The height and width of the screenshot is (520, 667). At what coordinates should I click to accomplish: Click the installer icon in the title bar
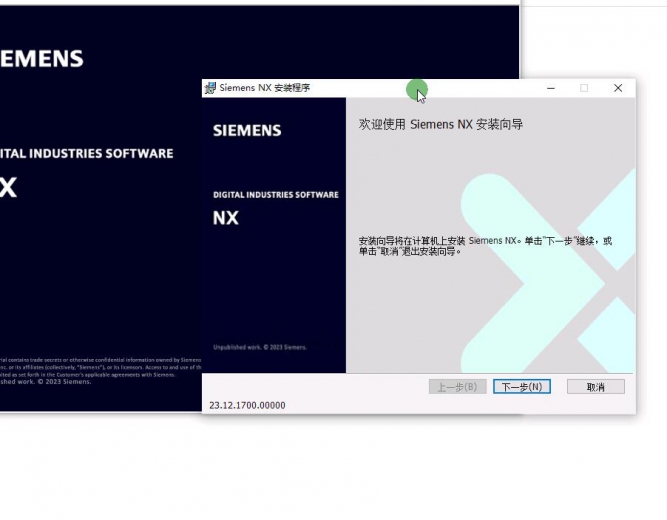pos(210,88)
